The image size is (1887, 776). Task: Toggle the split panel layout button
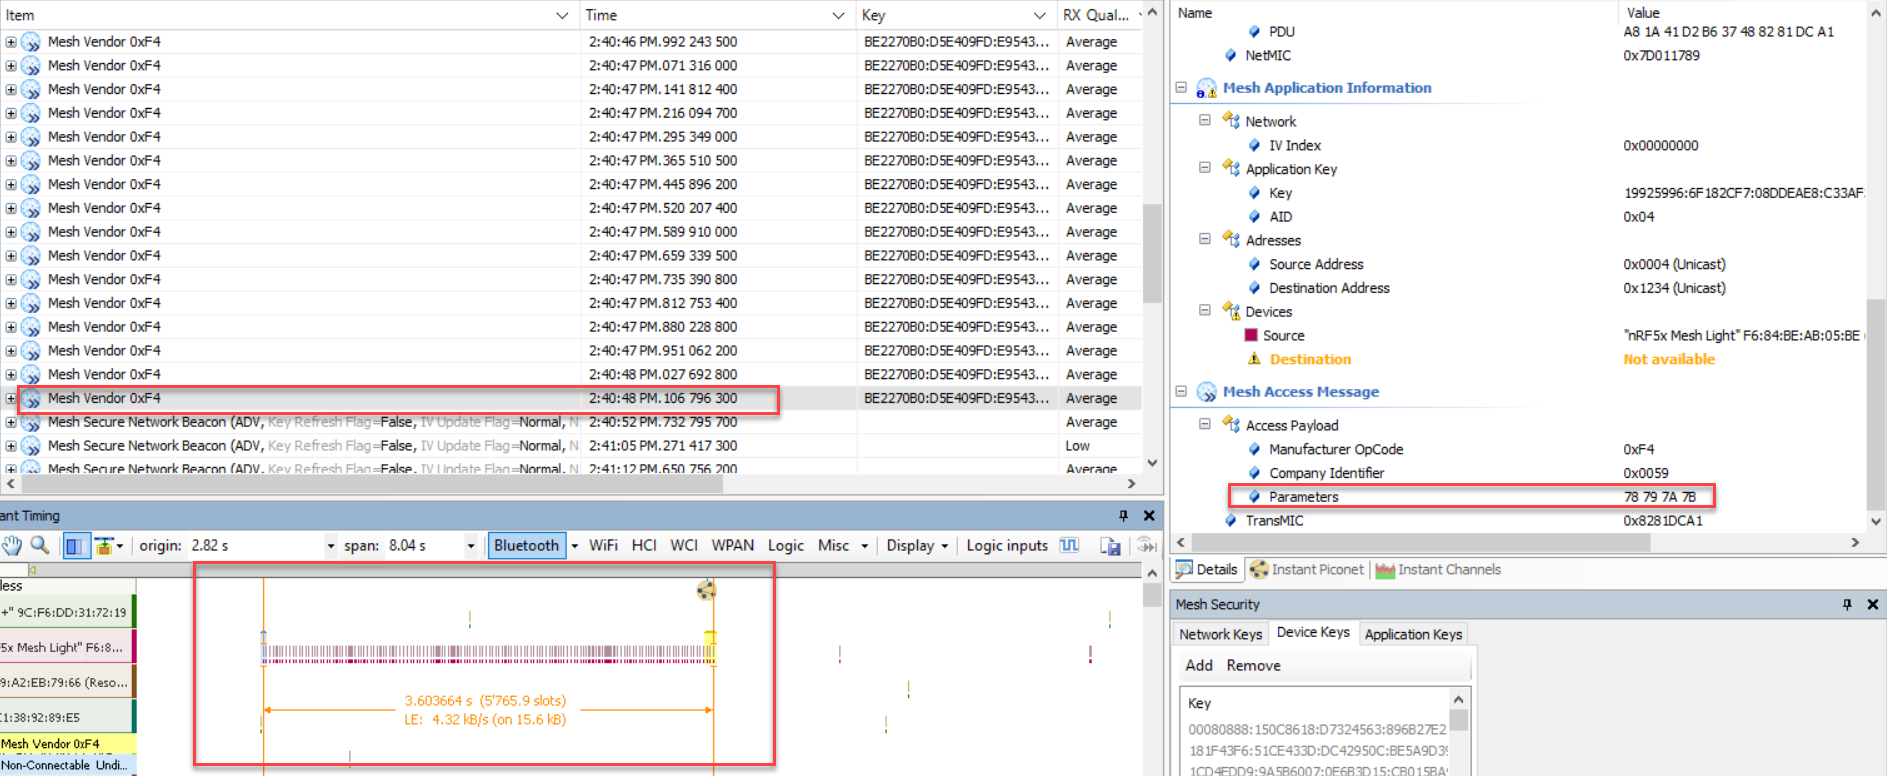(75, 545)
